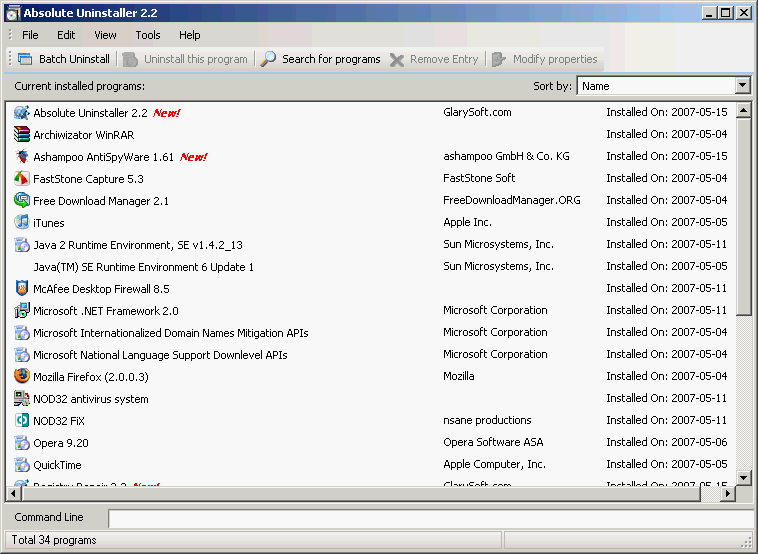The width and height of the screenshot is (758, 554).
Task: Click the horizontal scrollbar left arrow
Action: (13, 494)
